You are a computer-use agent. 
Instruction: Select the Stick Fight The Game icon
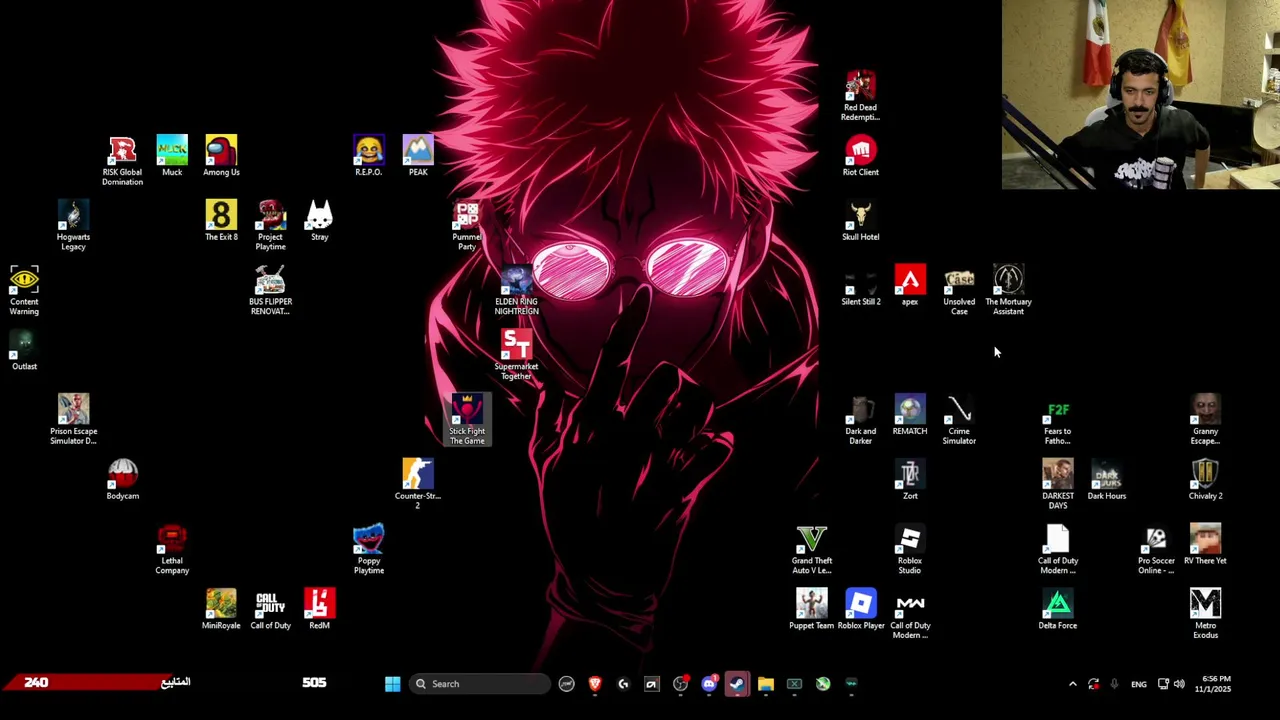[467, 420]
